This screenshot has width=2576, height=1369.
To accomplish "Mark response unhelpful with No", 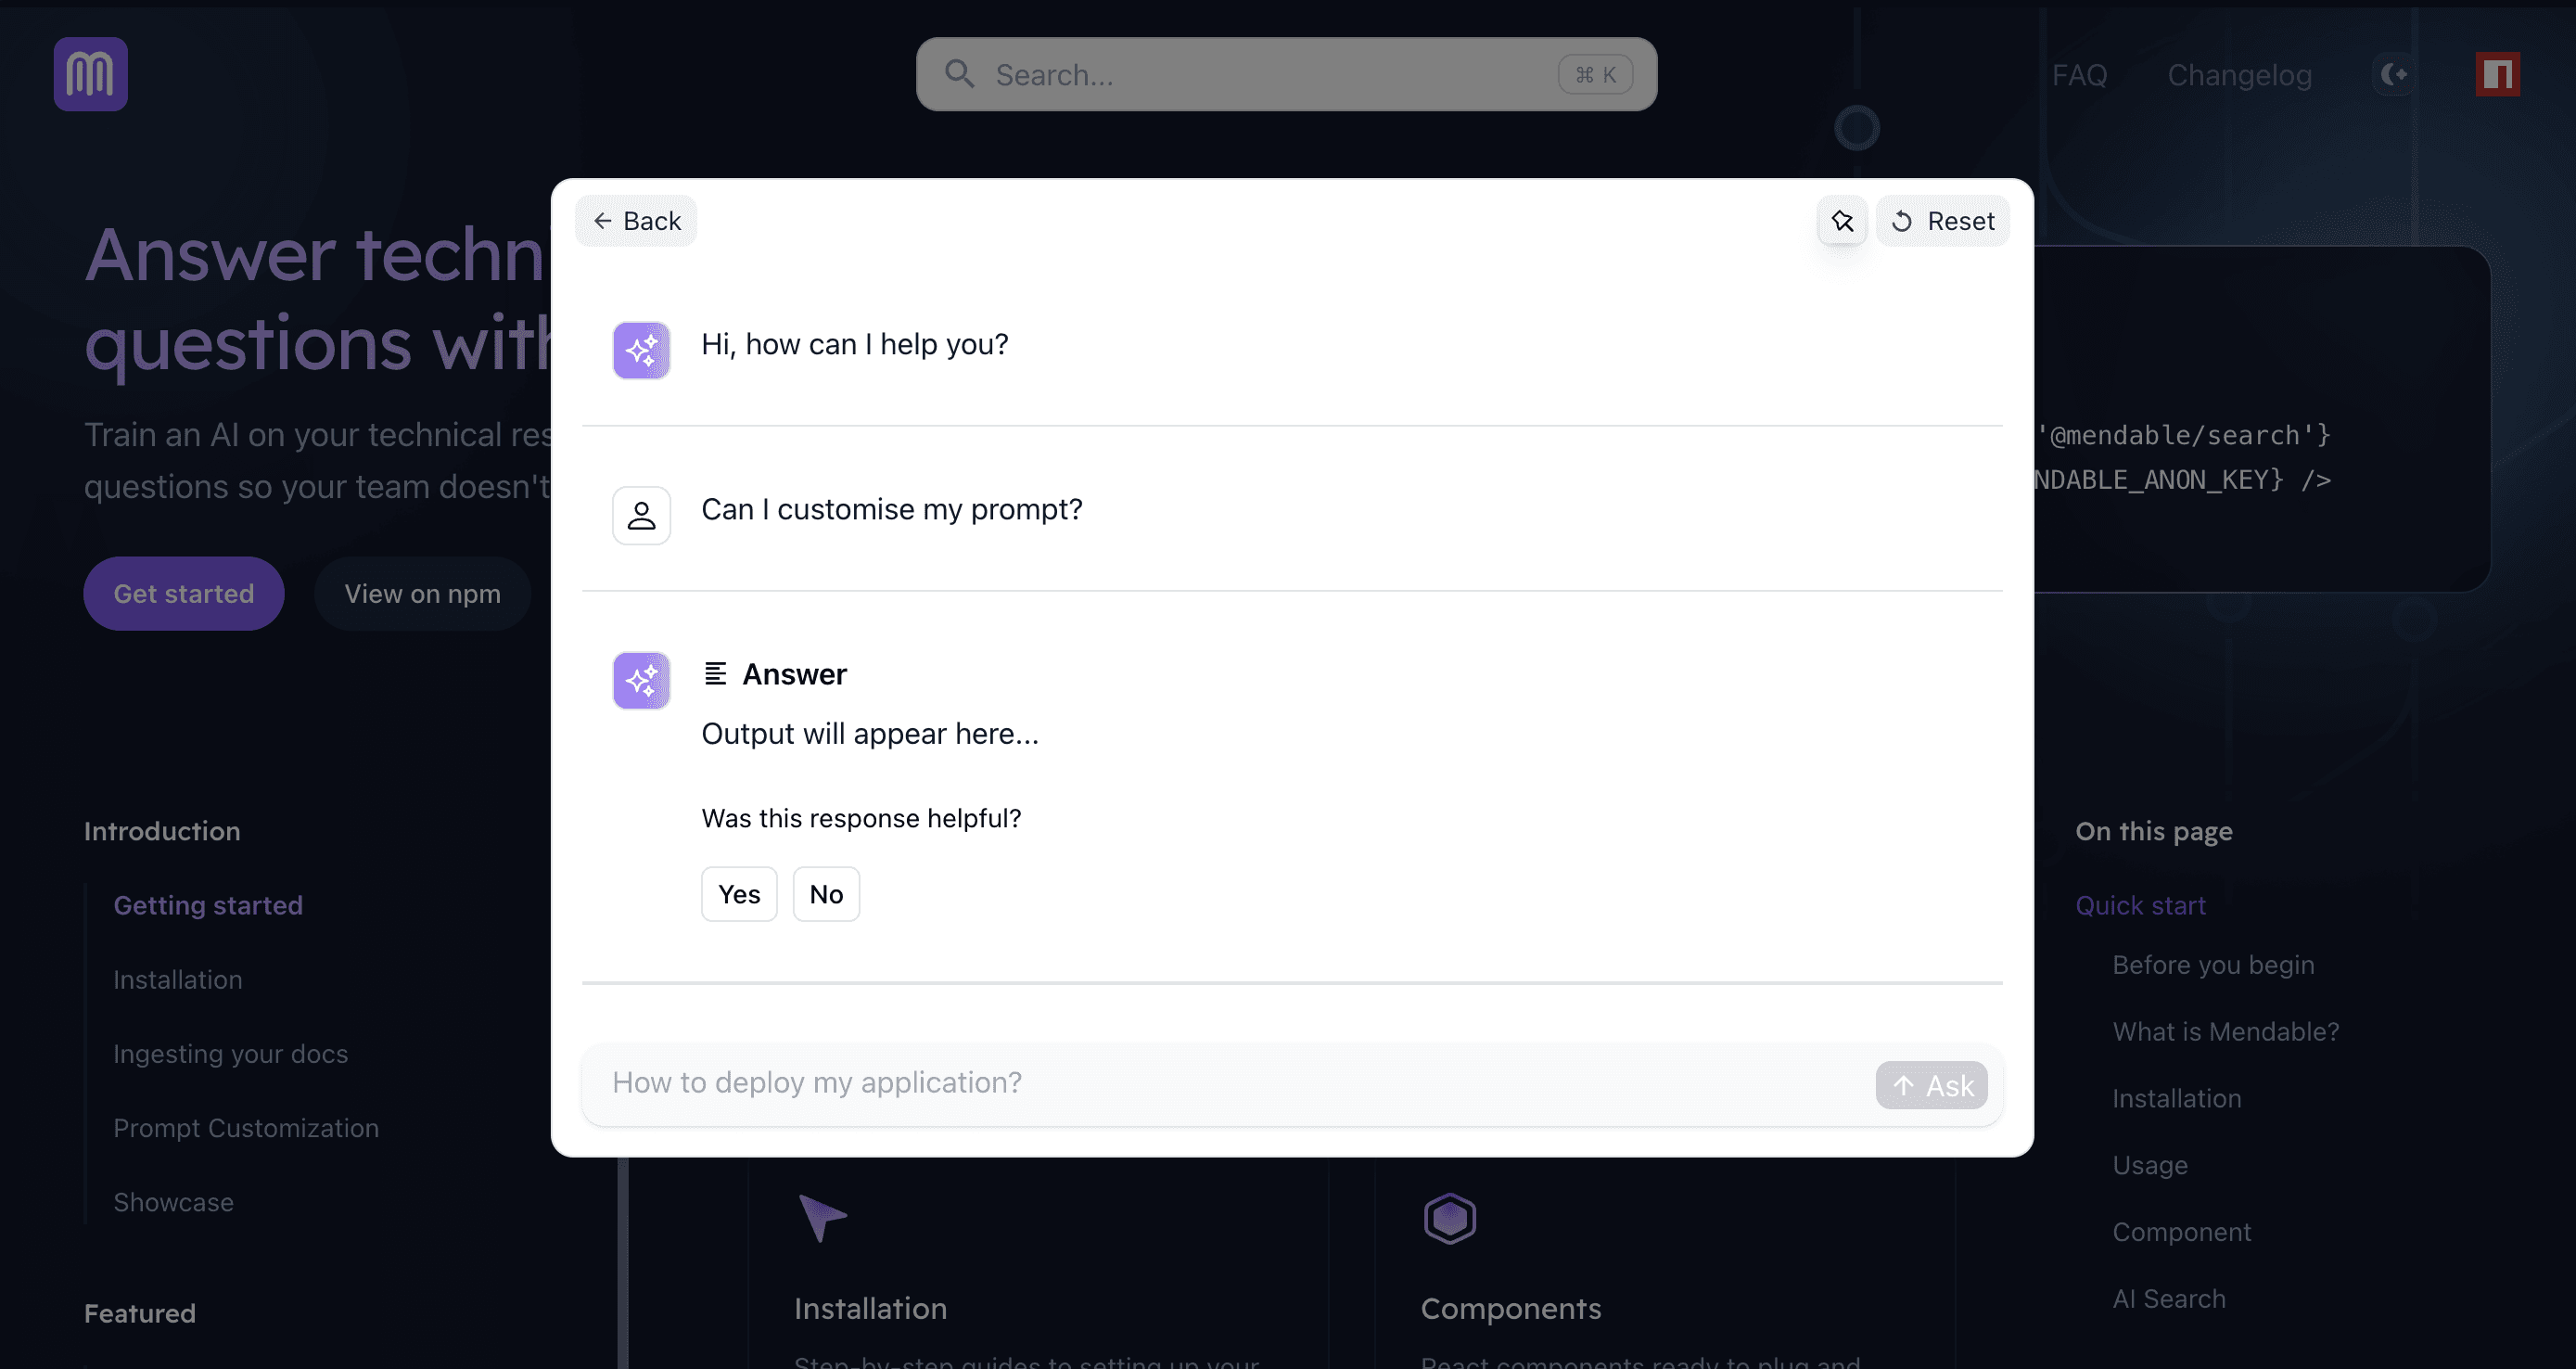I will [826, 894].
